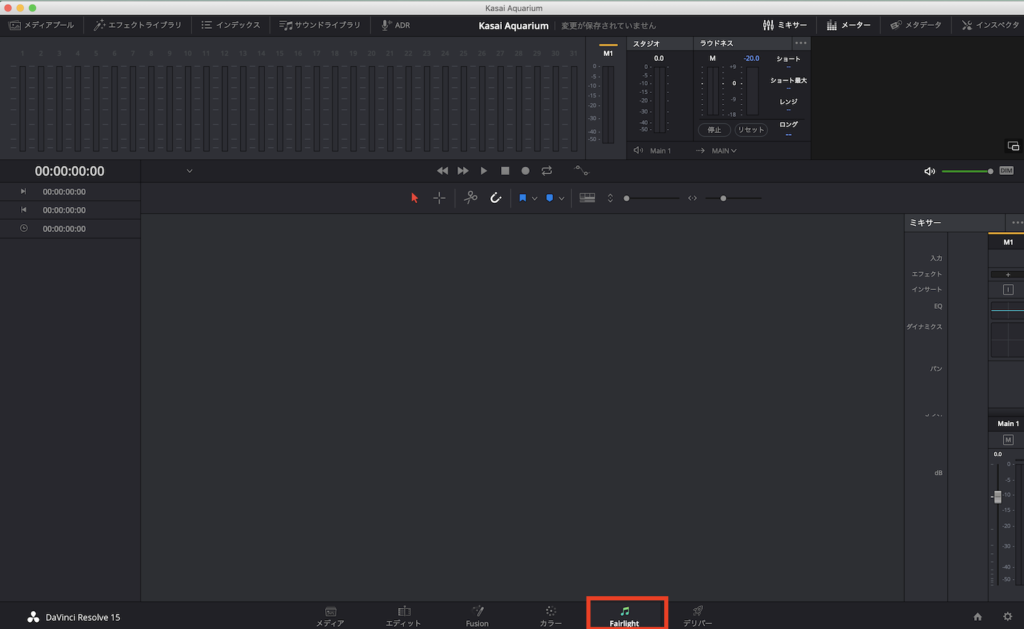
Task: Show the インデックス panel
Action: [x=231, y=25]
